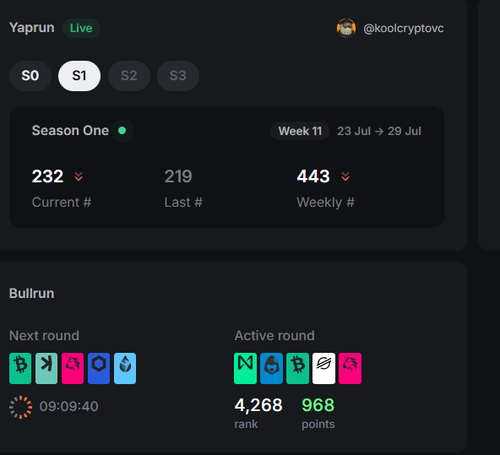Select the S3 season tab
Image resolution: width=500 pixels, height=455 pixels.
point(178,76)
